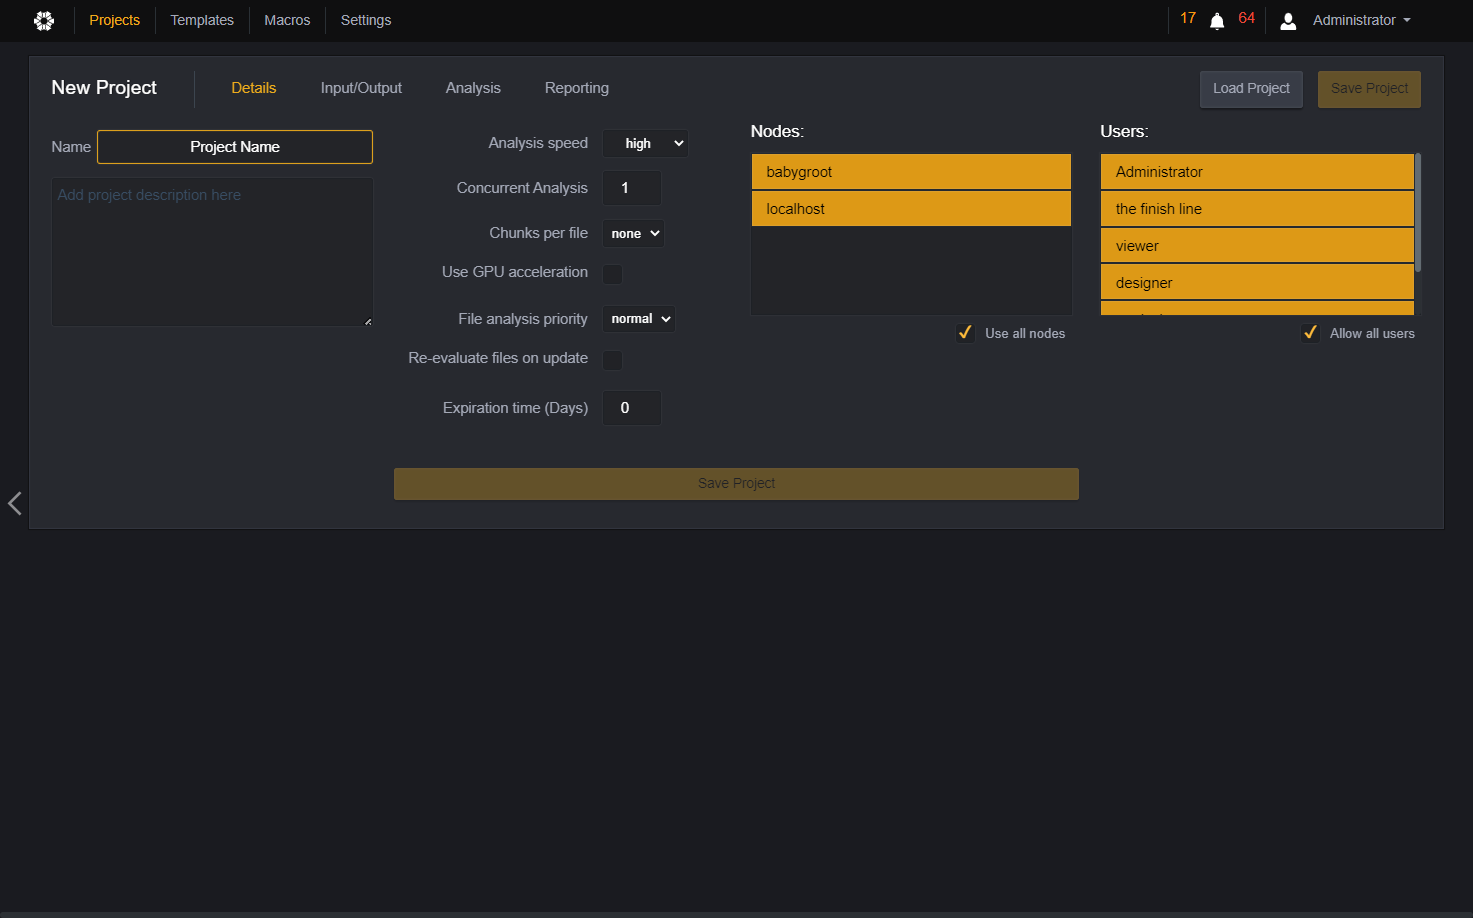Toggle Re-evaluate files on update checkbox

[613, 360]
